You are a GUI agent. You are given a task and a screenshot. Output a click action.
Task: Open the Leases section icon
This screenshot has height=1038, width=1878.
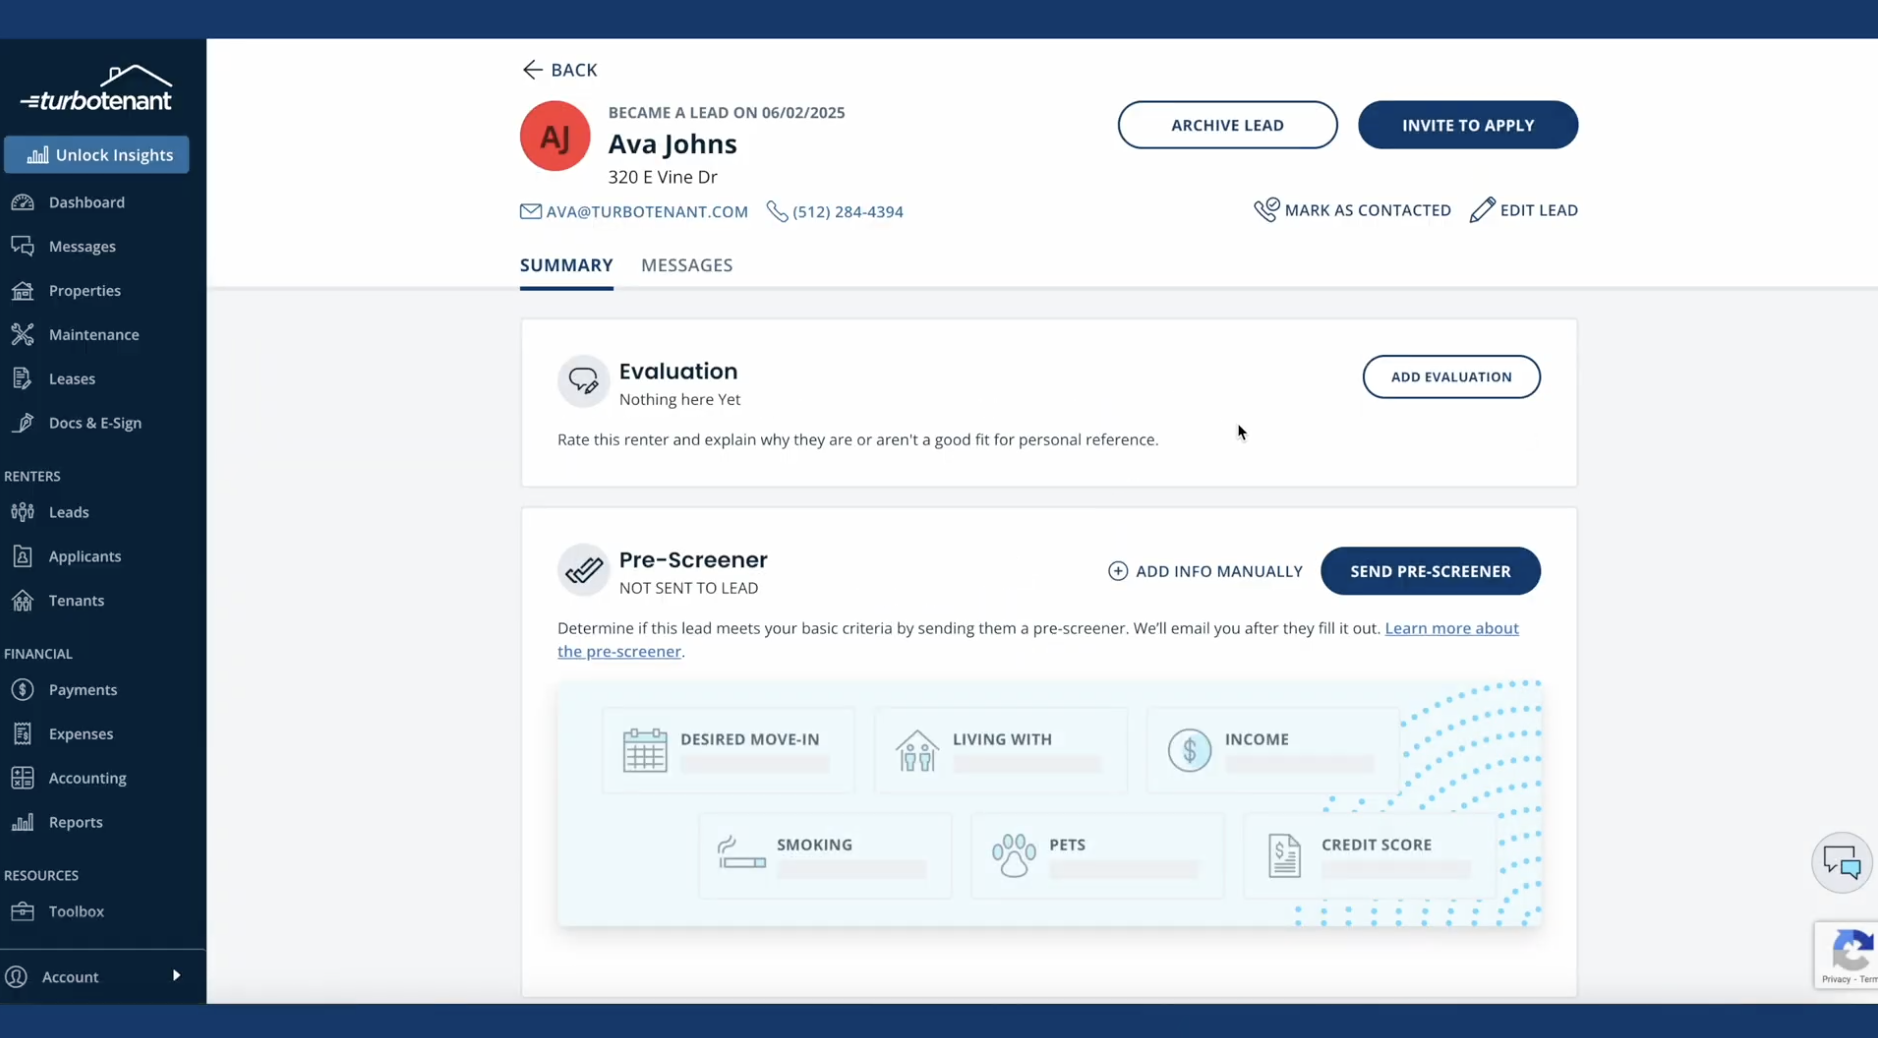[23, 378]
